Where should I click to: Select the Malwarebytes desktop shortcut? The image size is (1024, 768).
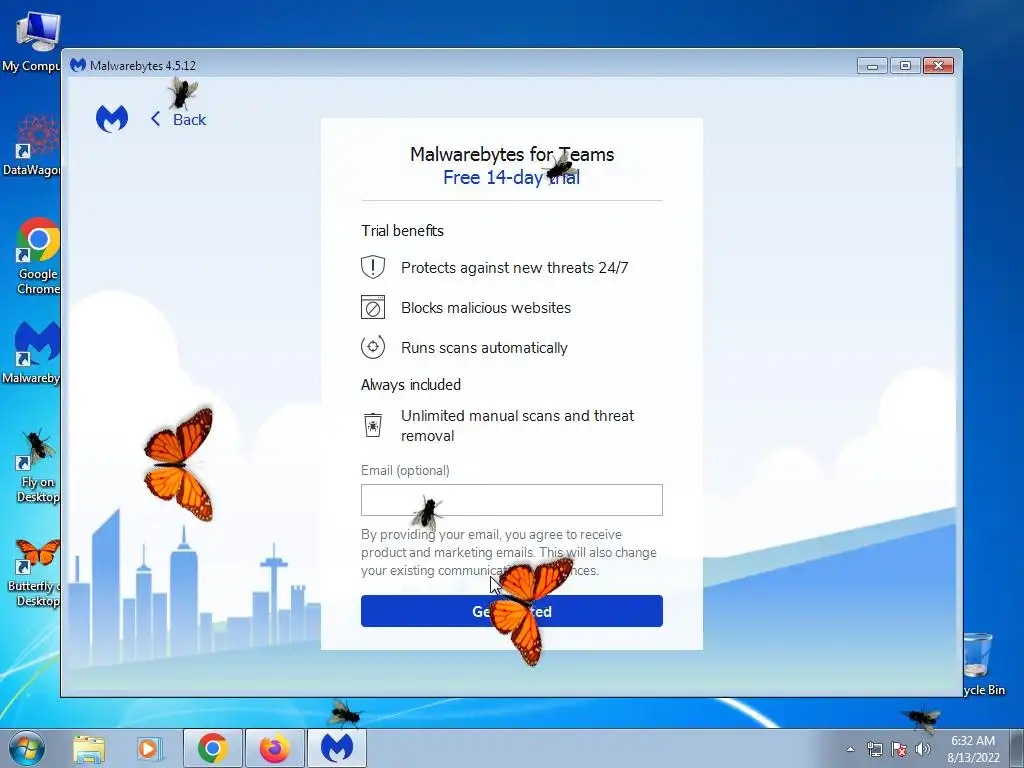click(31, 353)
